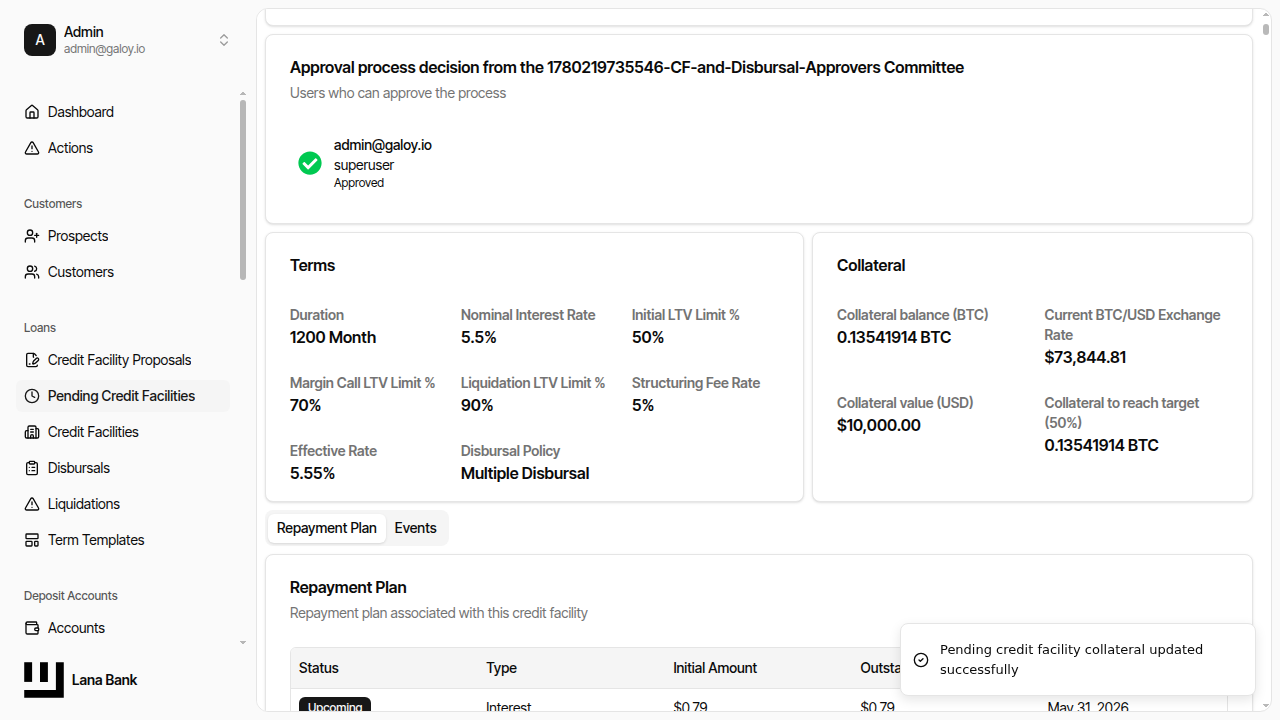Click the Repayment Plan section heading
Screen dimensions: 1280x720
tap(348, 588)
